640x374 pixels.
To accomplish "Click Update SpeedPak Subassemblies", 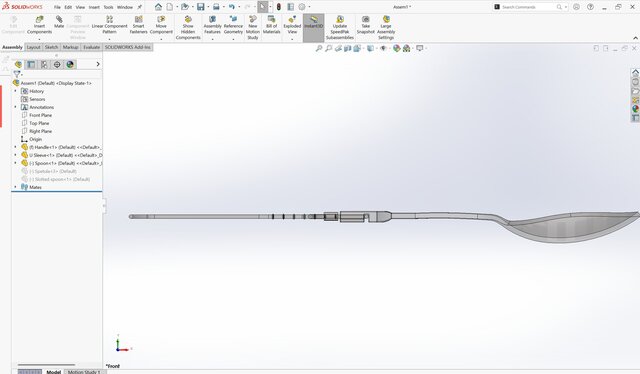I will pos(340,28).
